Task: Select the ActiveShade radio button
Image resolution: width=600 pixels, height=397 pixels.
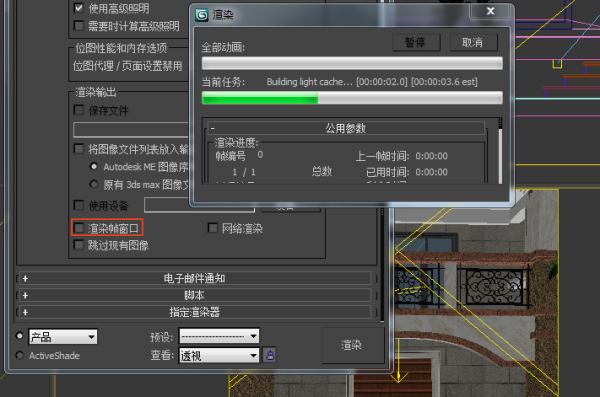Action: pos(19,355)
